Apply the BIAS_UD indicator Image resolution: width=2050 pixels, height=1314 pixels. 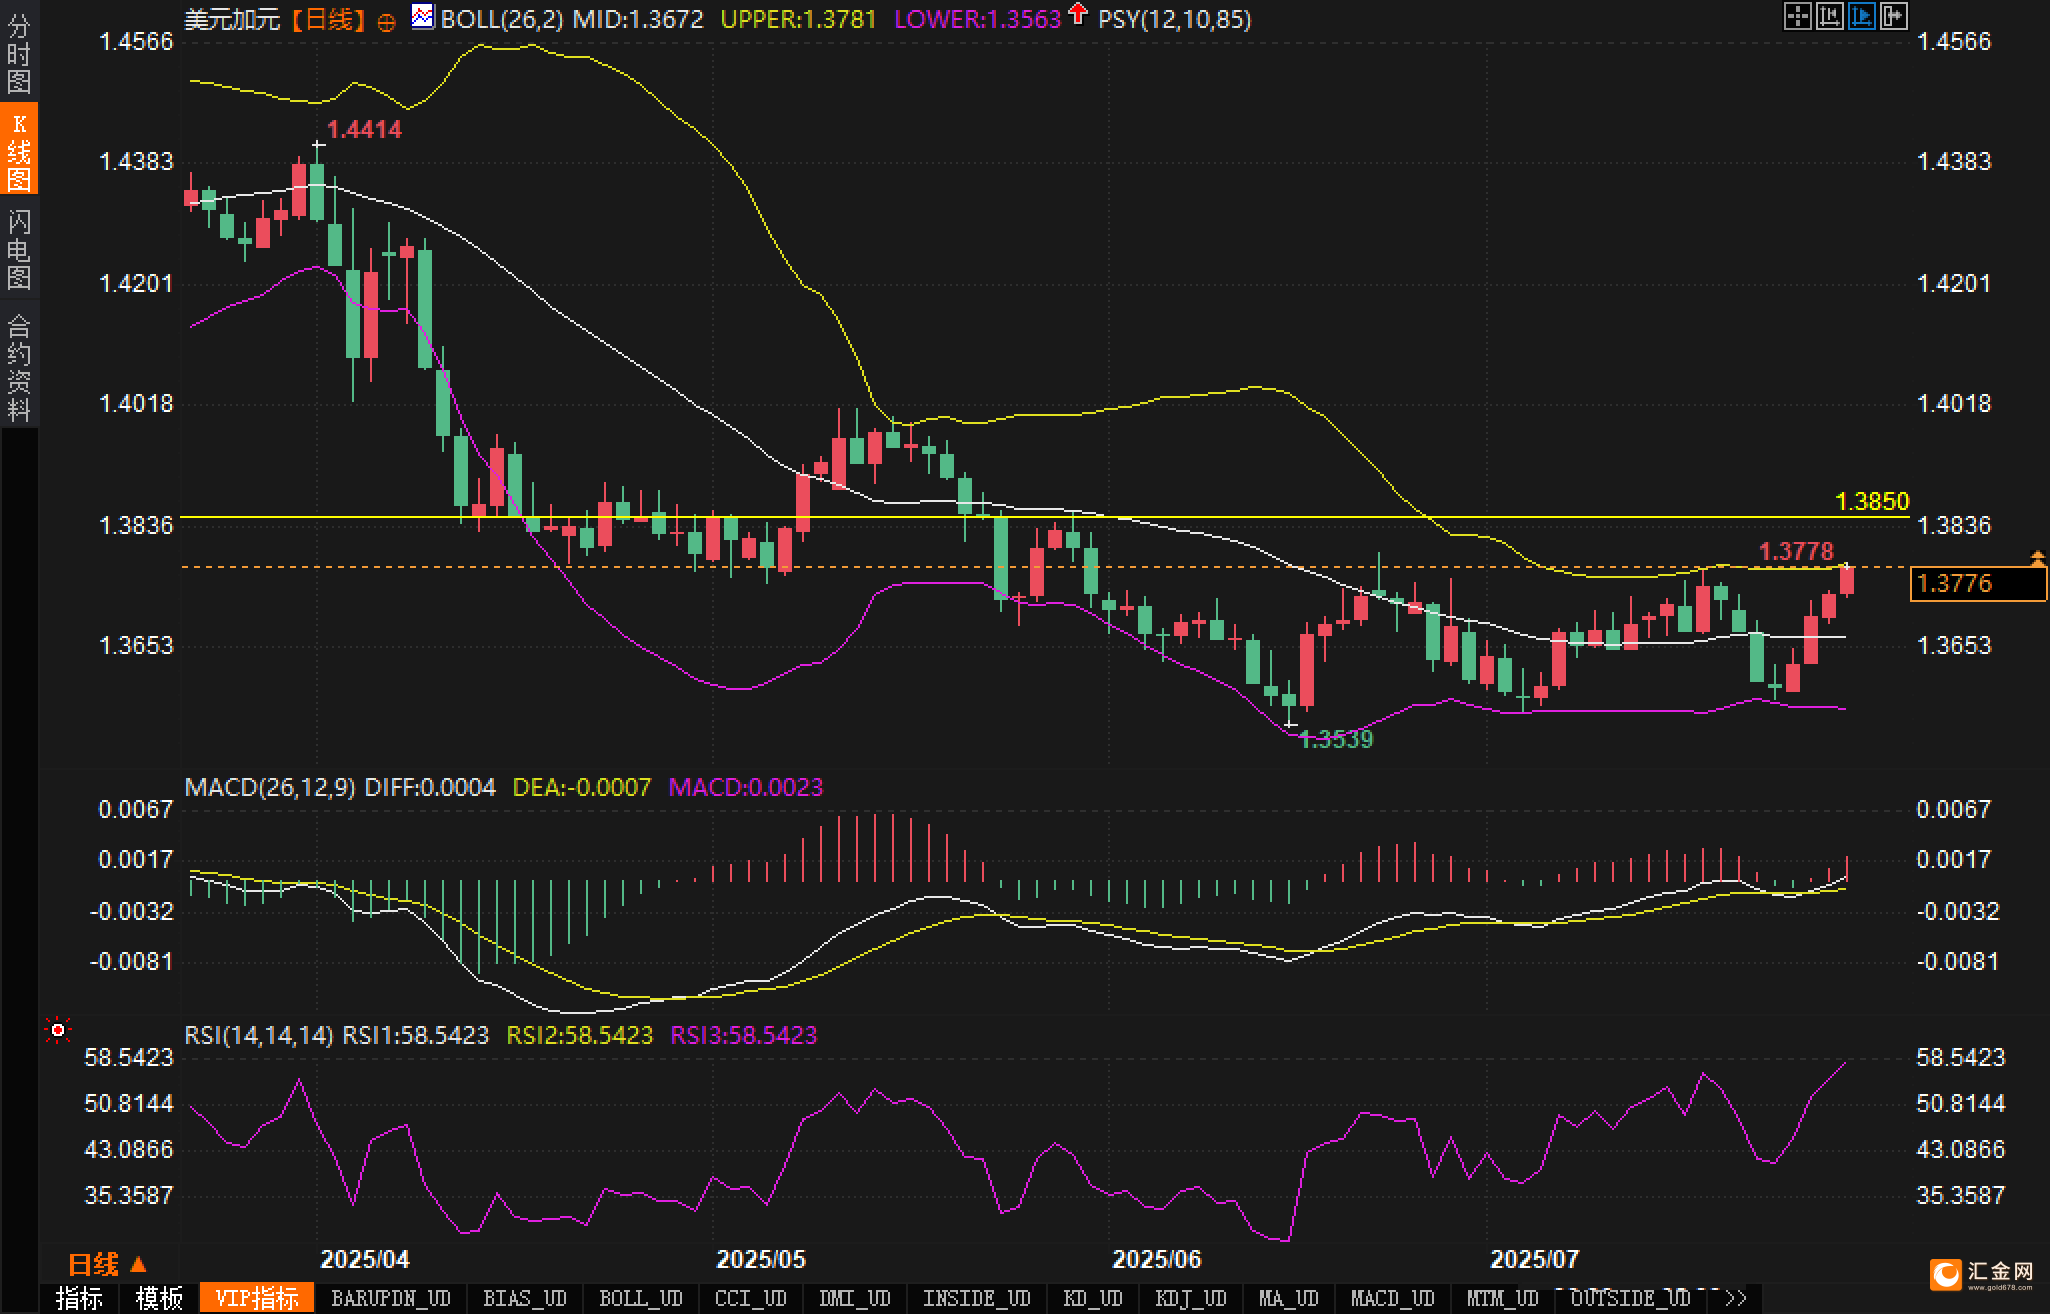[x=525, y=1298]
